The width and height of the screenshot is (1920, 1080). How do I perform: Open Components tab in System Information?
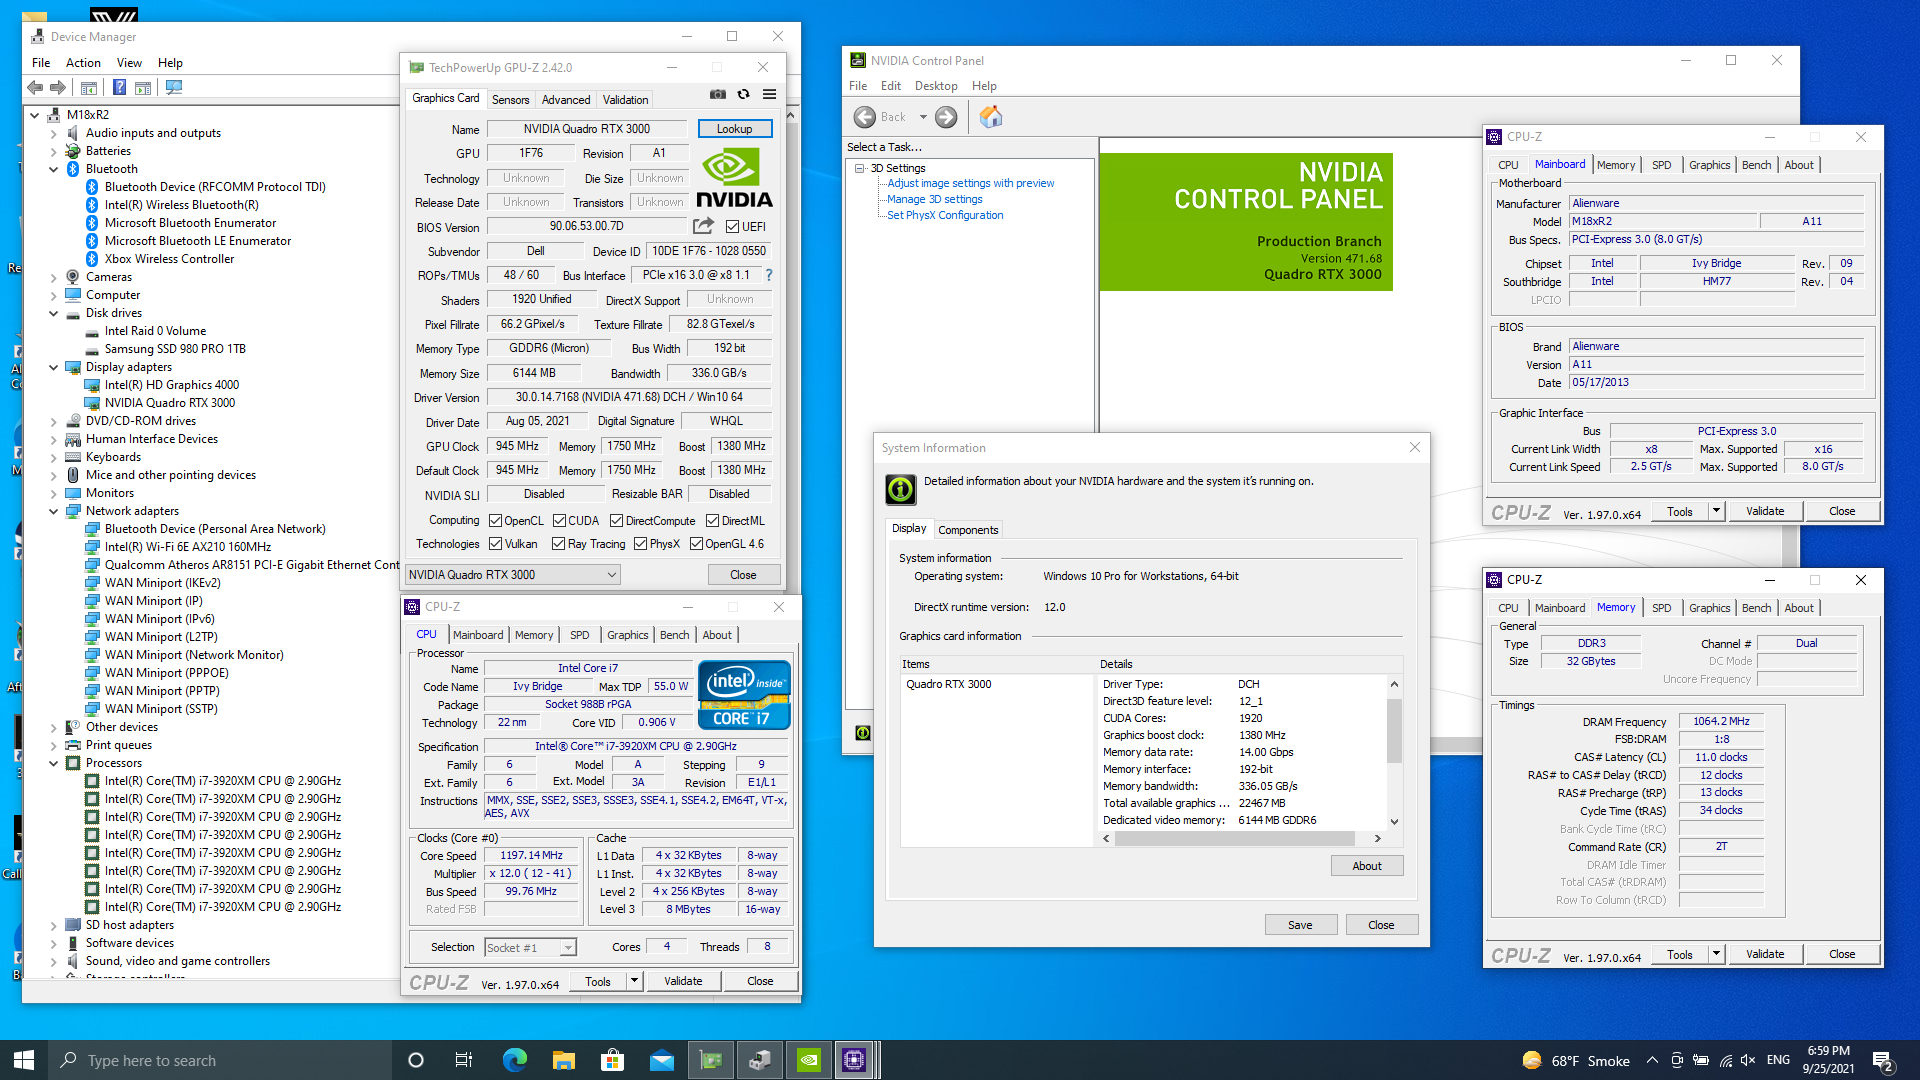(x=968, y=530)
